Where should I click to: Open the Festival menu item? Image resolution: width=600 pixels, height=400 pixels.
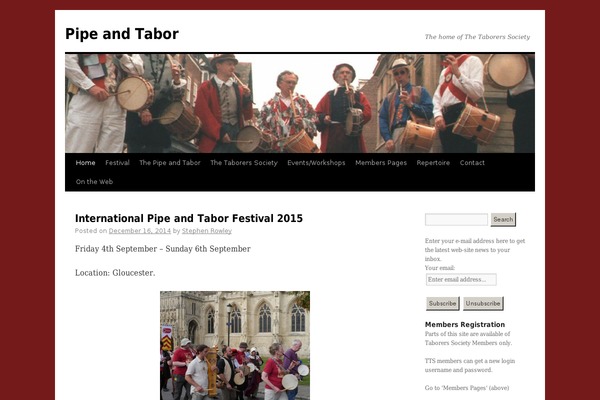point(117,163)
